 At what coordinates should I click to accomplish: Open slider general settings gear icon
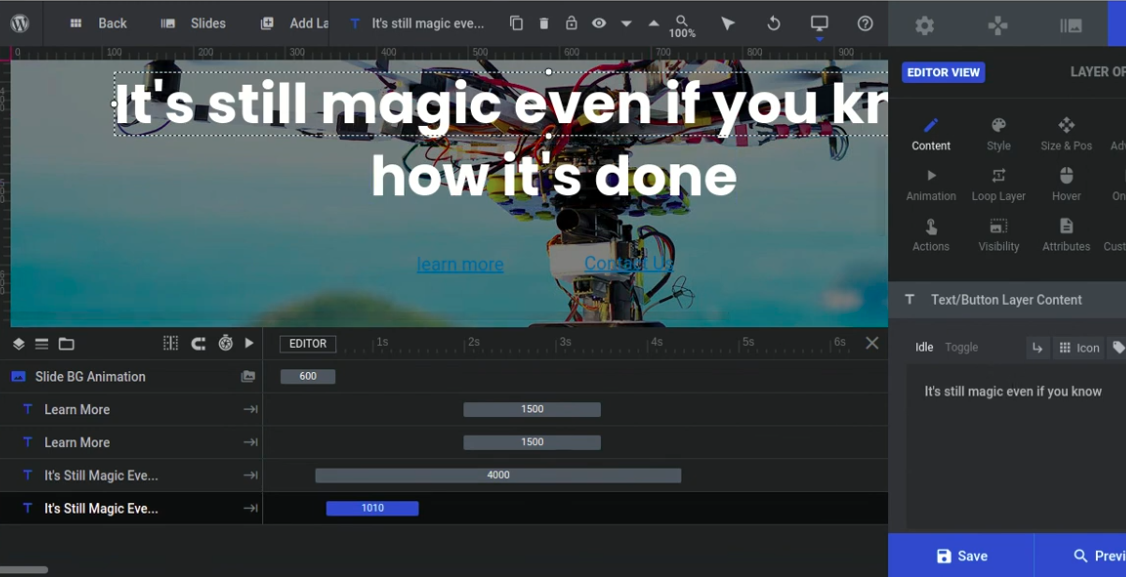click(x=924, y=26)
